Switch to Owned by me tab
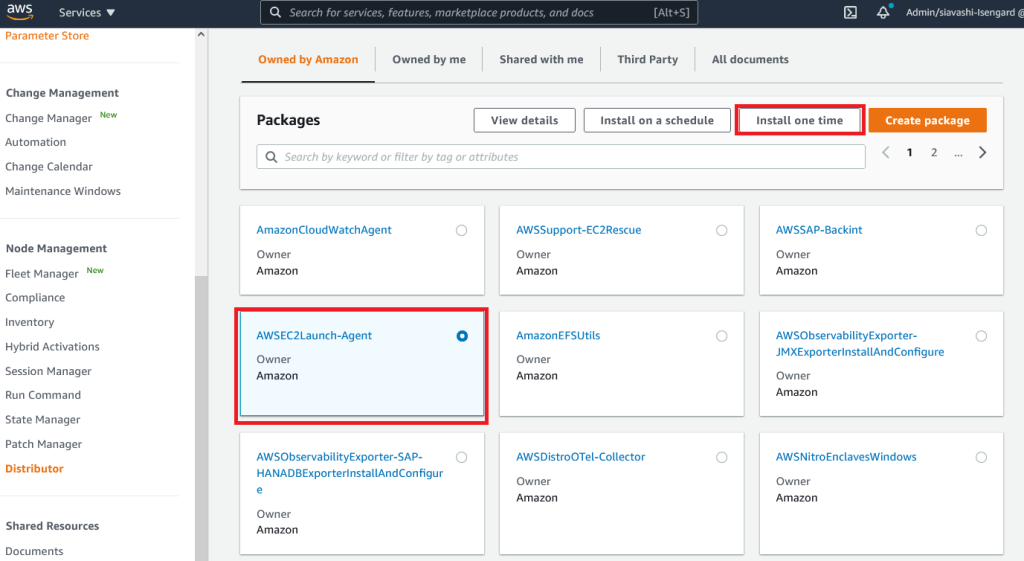Viewport: 1024px width, 561px height. click(x=429, y=59)
